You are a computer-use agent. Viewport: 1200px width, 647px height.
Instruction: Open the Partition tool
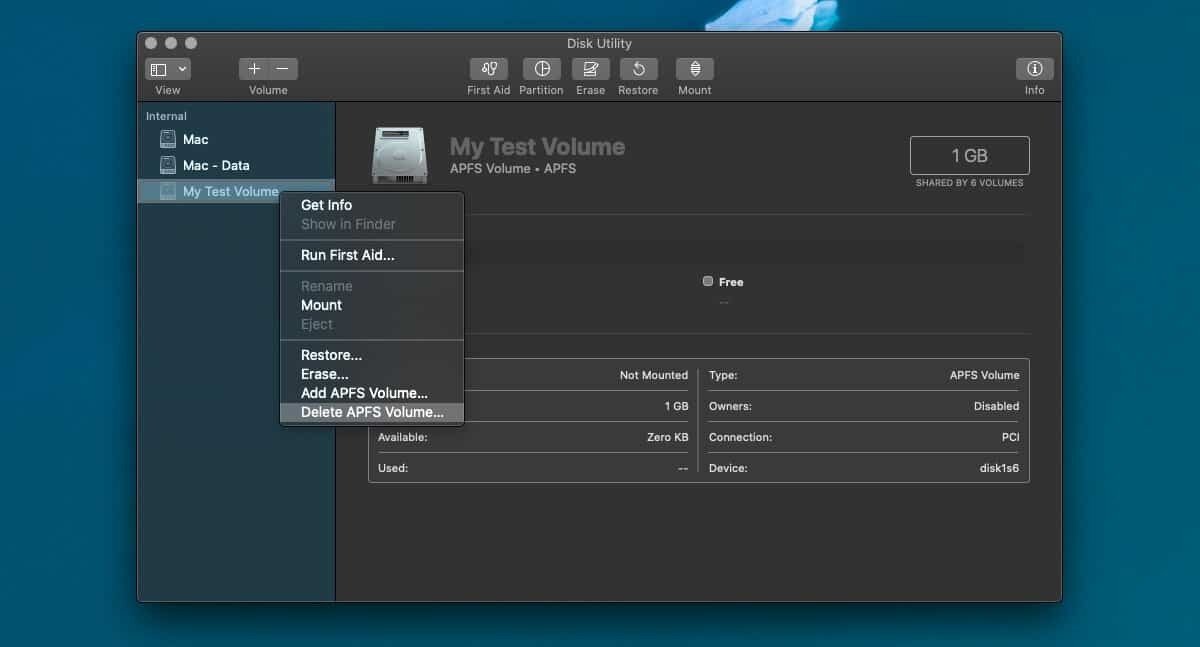tap(541, 69)
